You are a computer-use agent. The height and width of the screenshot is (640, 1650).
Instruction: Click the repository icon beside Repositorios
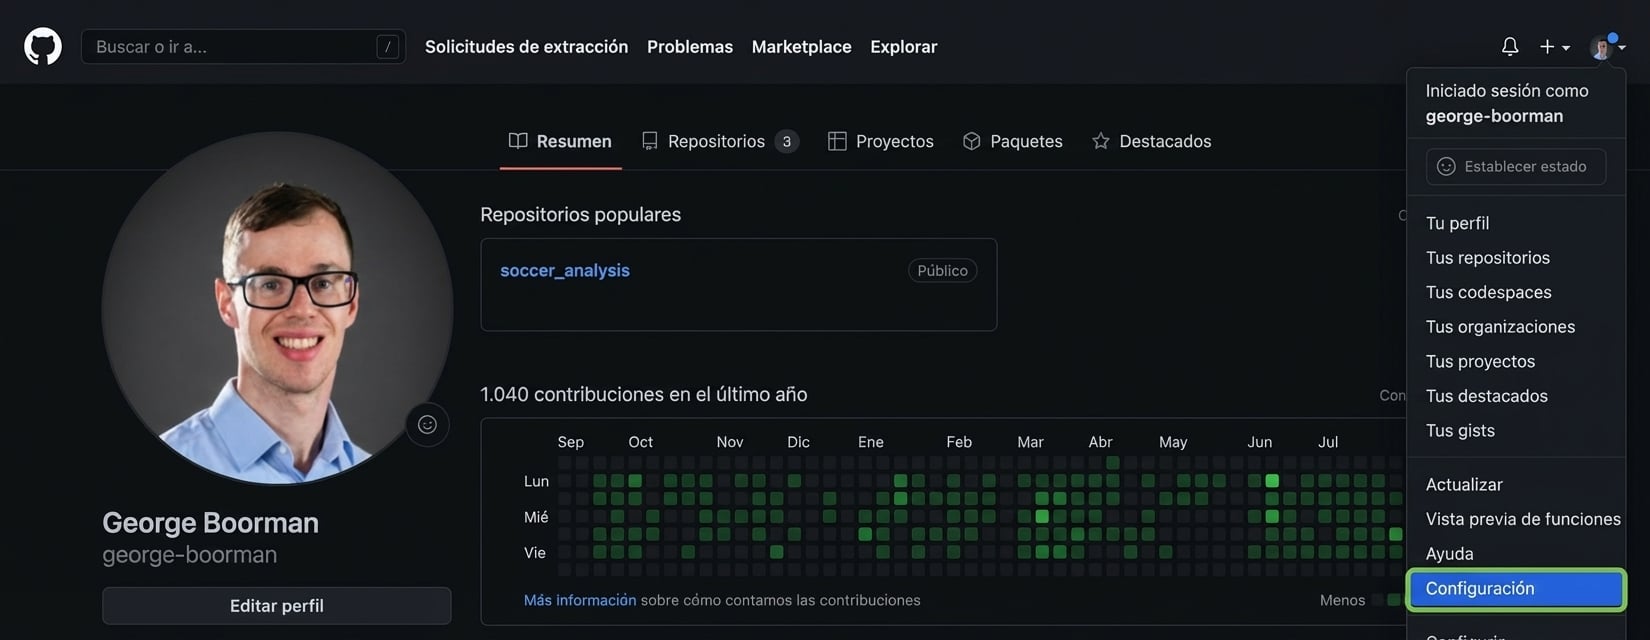point(650,141)
